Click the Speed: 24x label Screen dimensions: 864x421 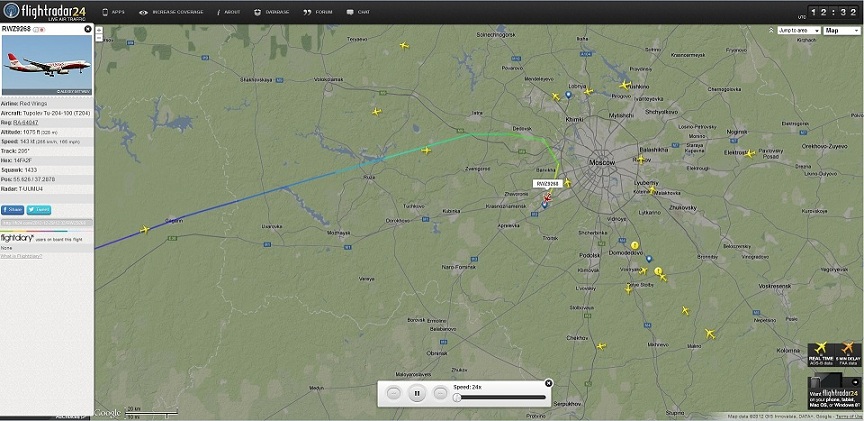coord(467,387)
